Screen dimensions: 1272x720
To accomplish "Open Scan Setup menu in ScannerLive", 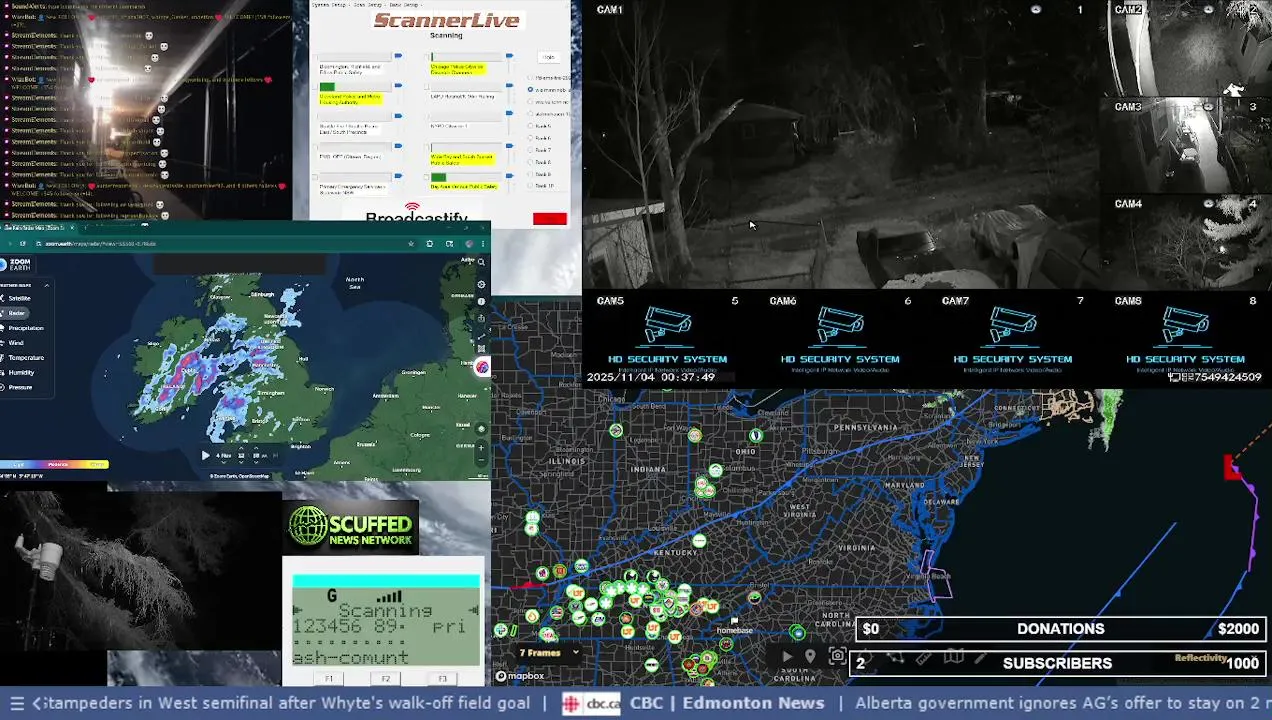I will coord(368,5).
